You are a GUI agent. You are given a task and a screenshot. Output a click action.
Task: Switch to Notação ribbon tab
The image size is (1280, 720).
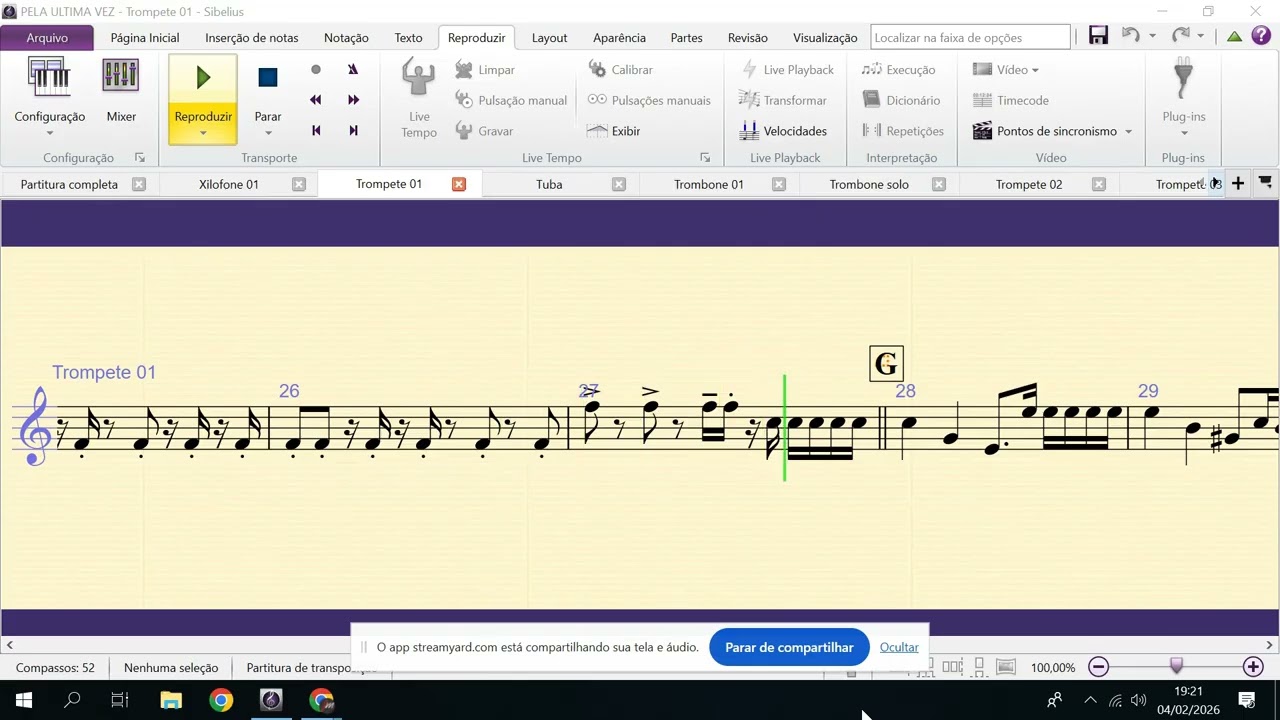point(346,38)
